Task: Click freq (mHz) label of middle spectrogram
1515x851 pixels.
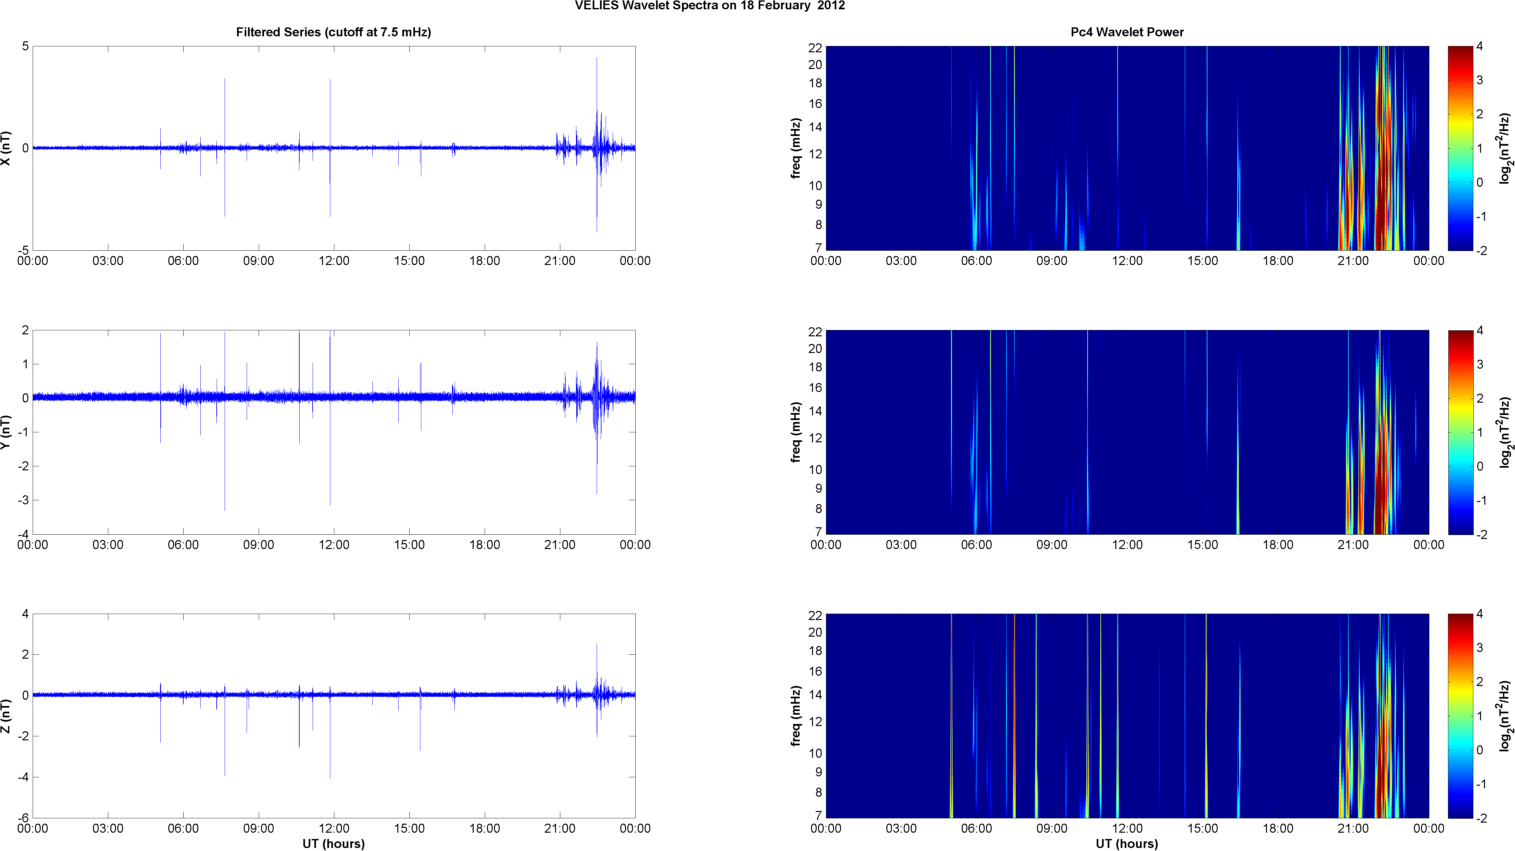Action: [796, 432]
